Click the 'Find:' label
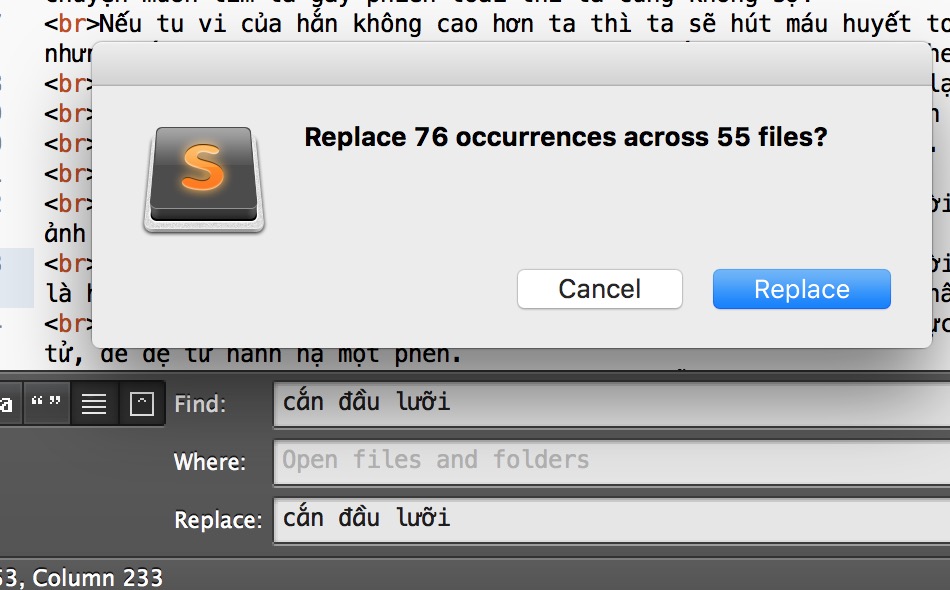This screenshot has height=590, width=950. click(200, 404)
